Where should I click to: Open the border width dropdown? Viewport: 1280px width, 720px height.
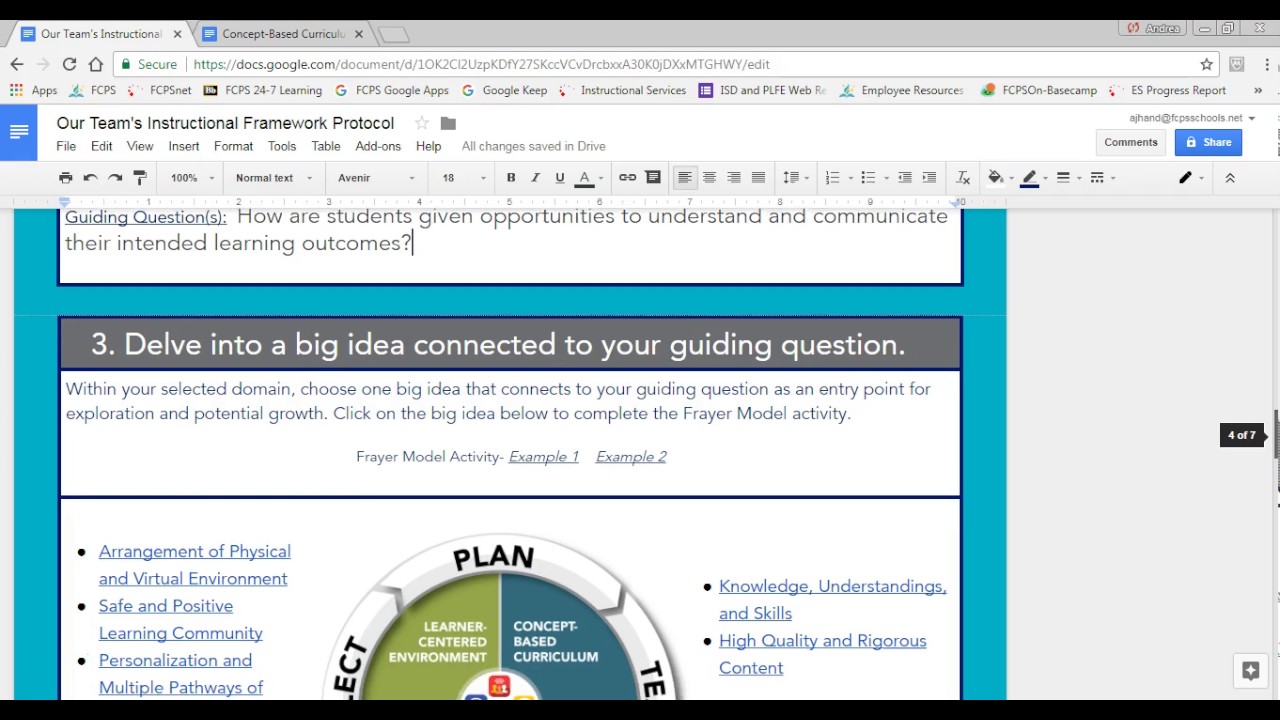point(1068,178)
